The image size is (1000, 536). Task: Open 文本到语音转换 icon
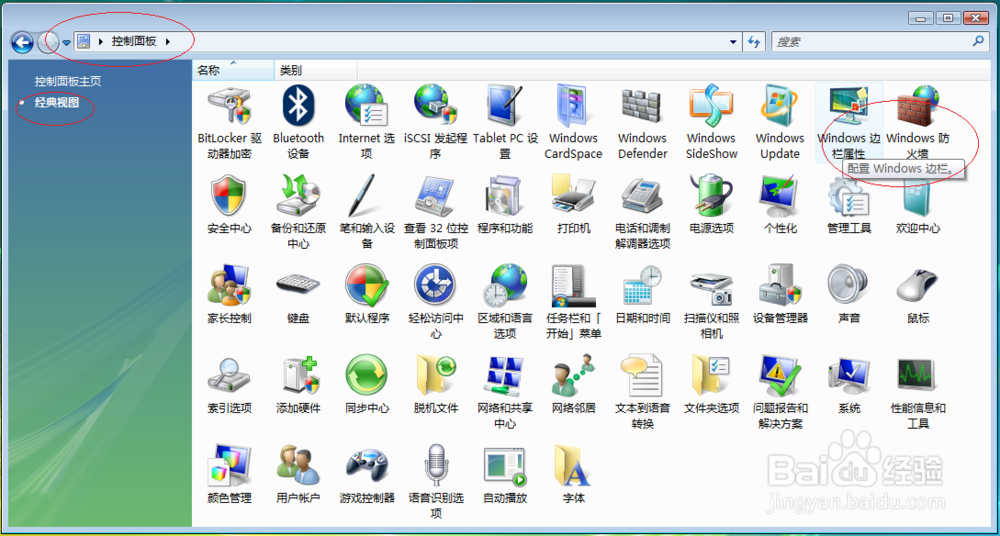(x=642, y=376)
